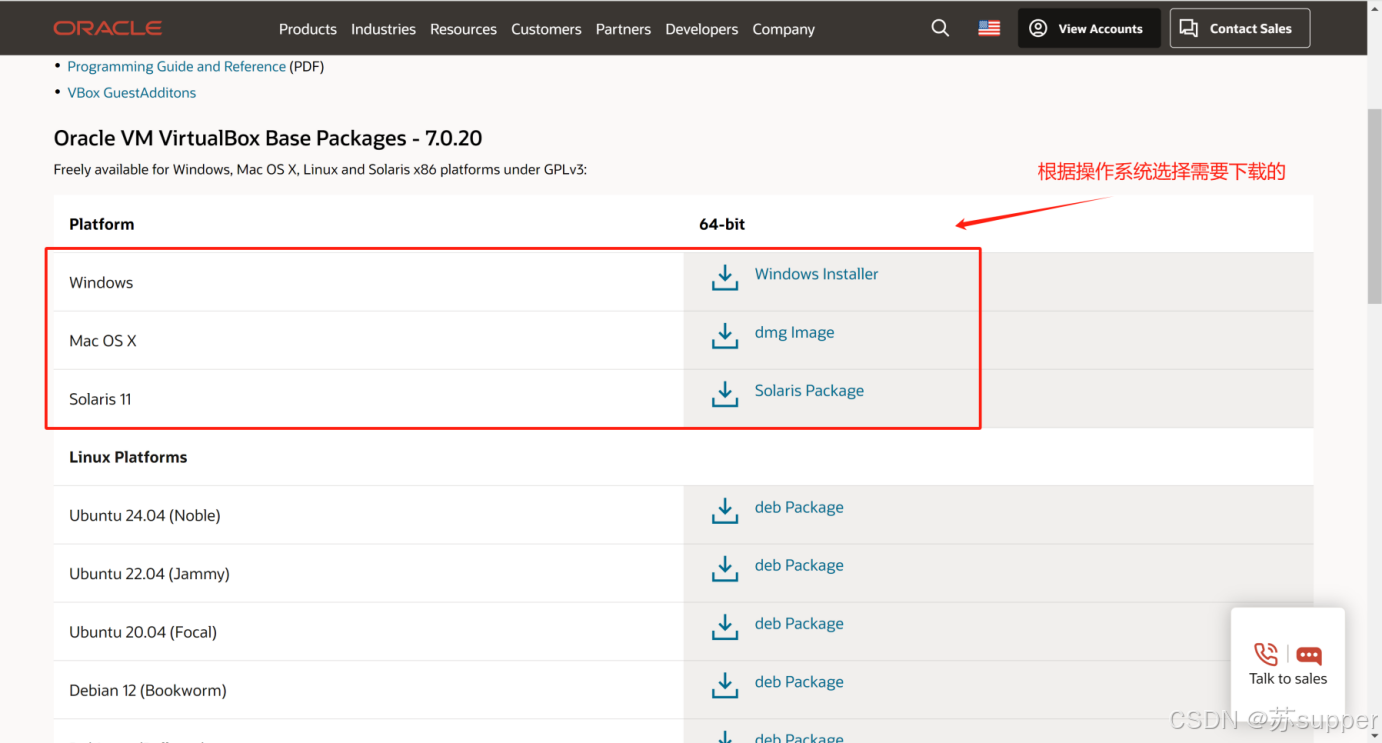Image resolution: width=1382 pixels, height=743 pixels.
Task: Open the Partners menu
Action: pos(623,29)
